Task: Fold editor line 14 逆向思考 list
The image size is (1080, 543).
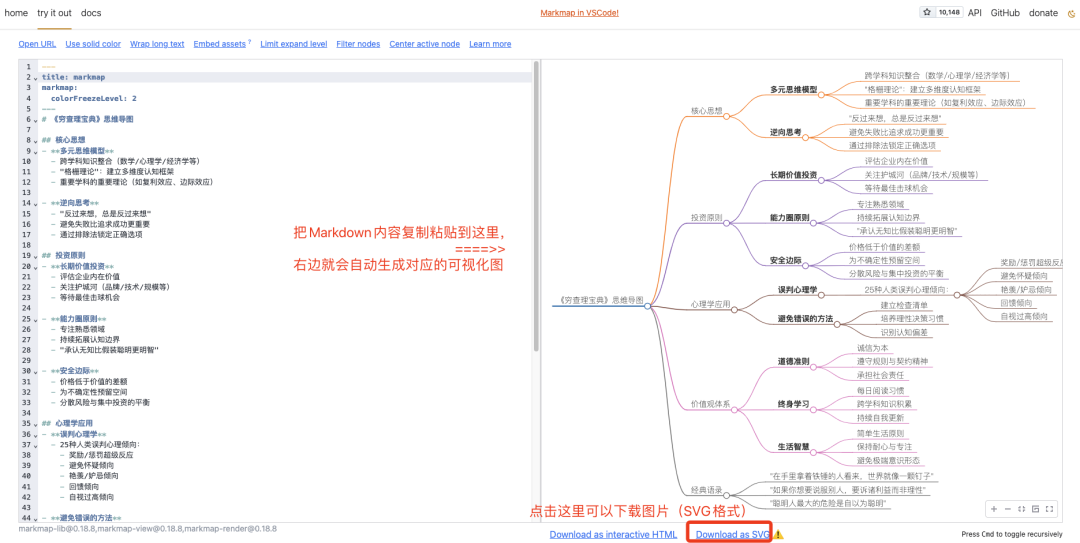Action: click(x=36, y=204)
